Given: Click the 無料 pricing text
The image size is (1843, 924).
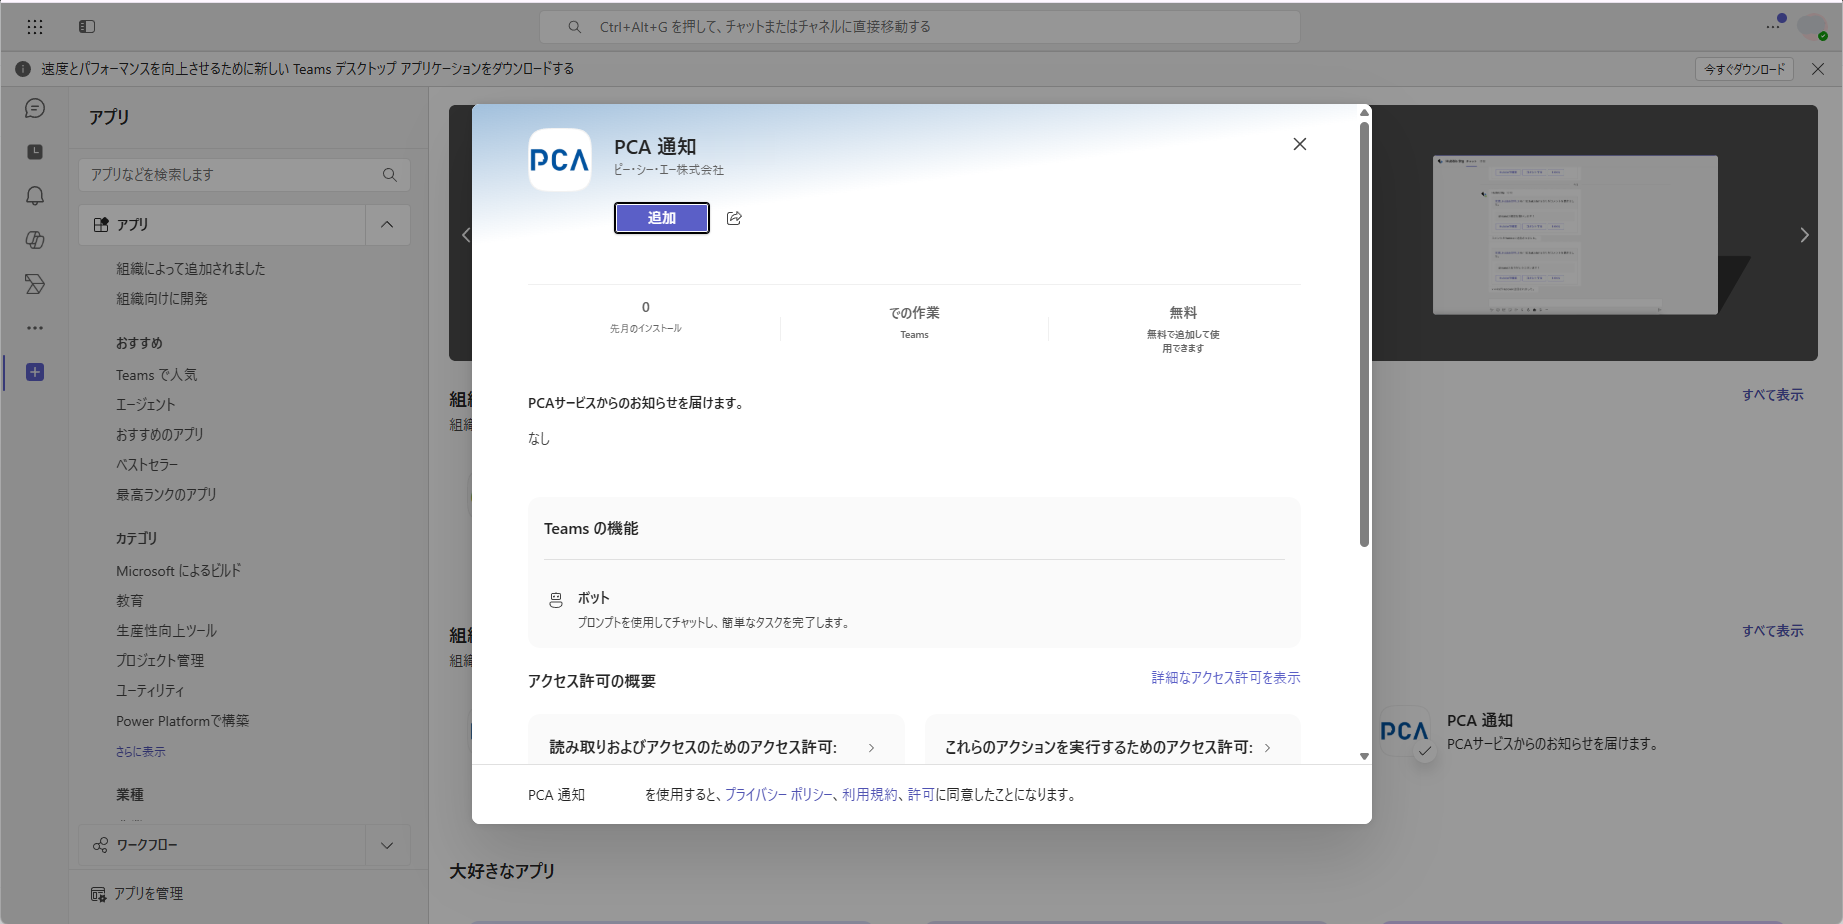Looking at the screenshot, I should pyautogui.click(x=1183, y=313).
